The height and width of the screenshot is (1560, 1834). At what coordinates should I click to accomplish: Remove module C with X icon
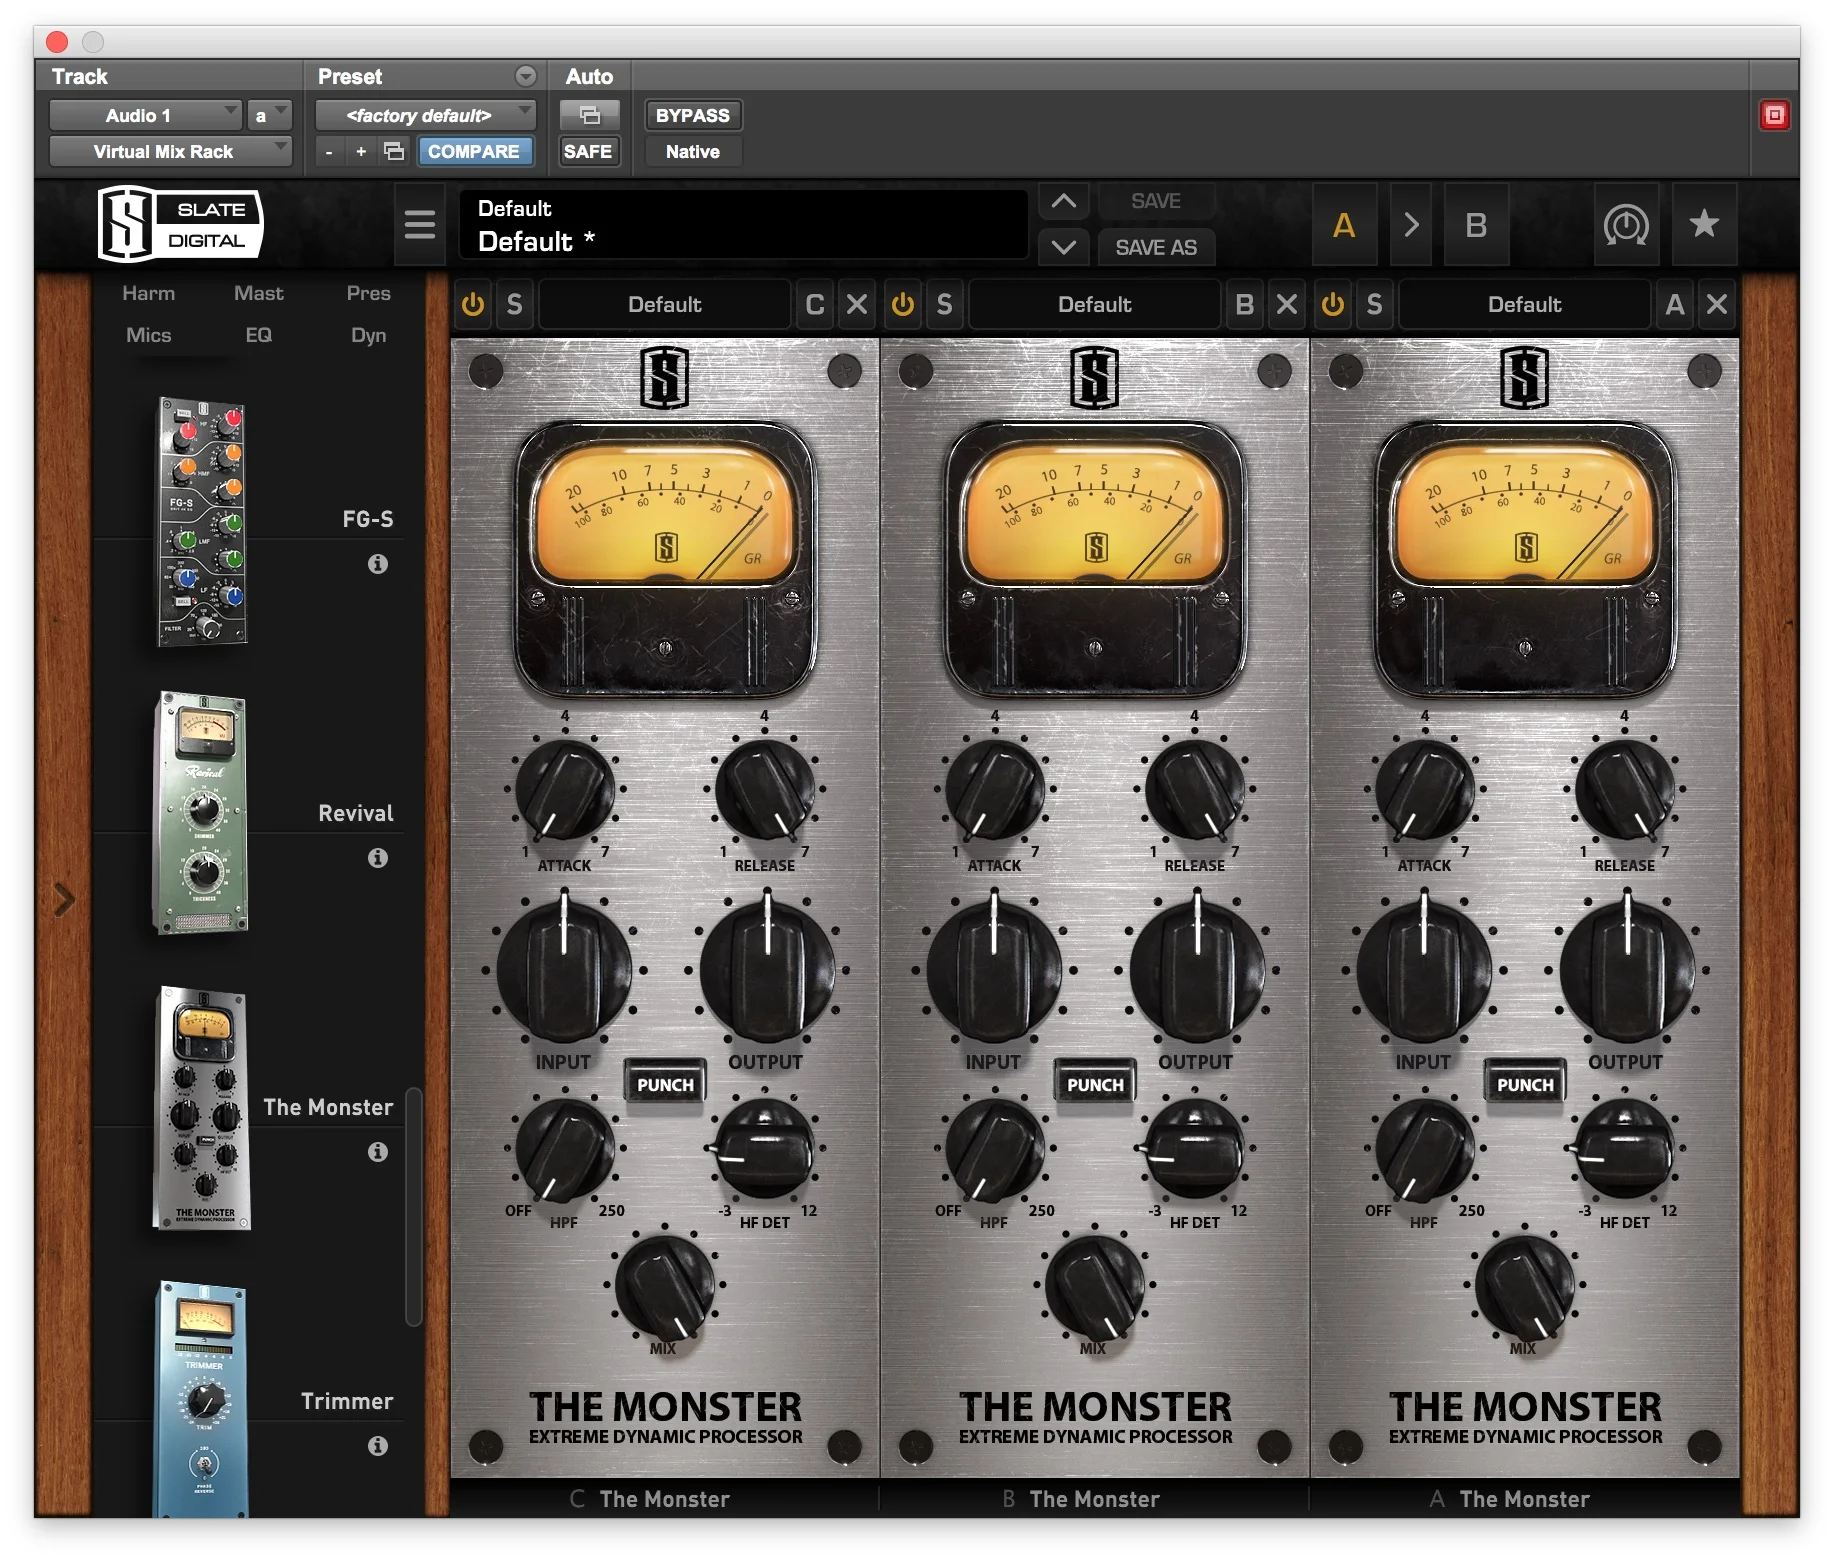tap(857, 304)
